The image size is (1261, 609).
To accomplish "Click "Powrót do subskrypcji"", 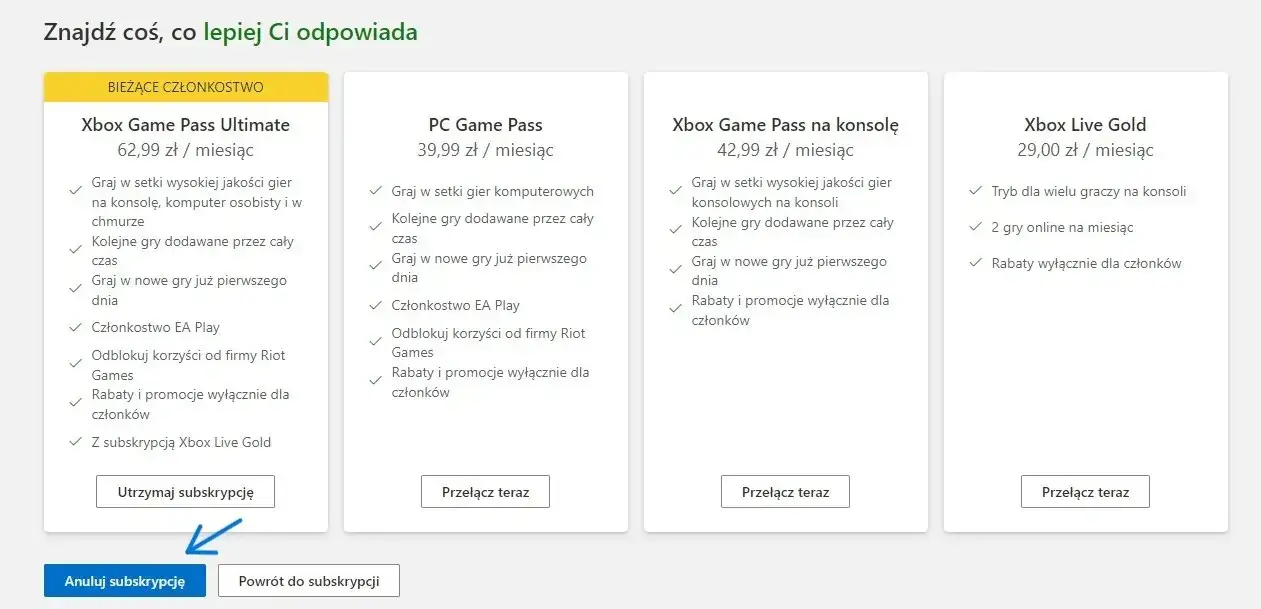I will coord(308,580).
